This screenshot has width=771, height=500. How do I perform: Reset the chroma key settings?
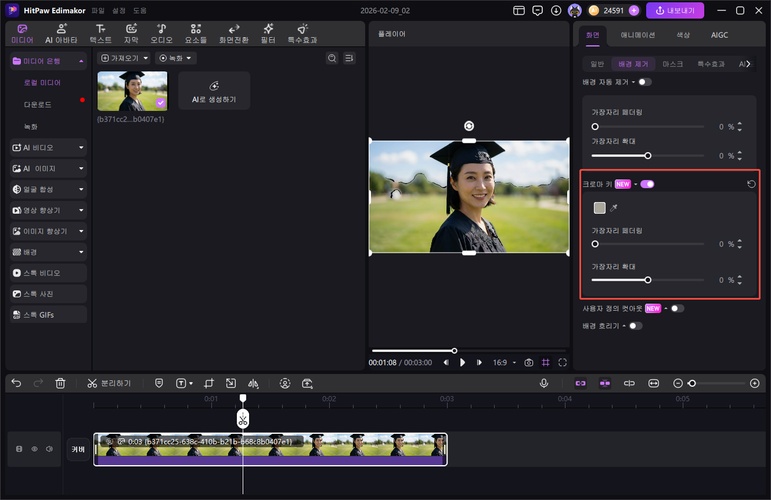tap(751, 184)
